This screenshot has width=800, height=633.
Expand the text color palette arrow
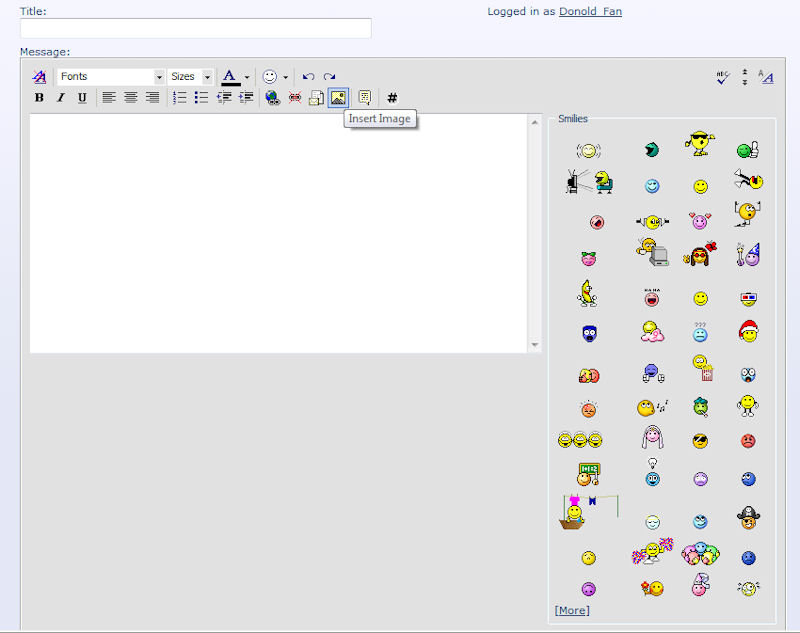(x=247, y=77)
